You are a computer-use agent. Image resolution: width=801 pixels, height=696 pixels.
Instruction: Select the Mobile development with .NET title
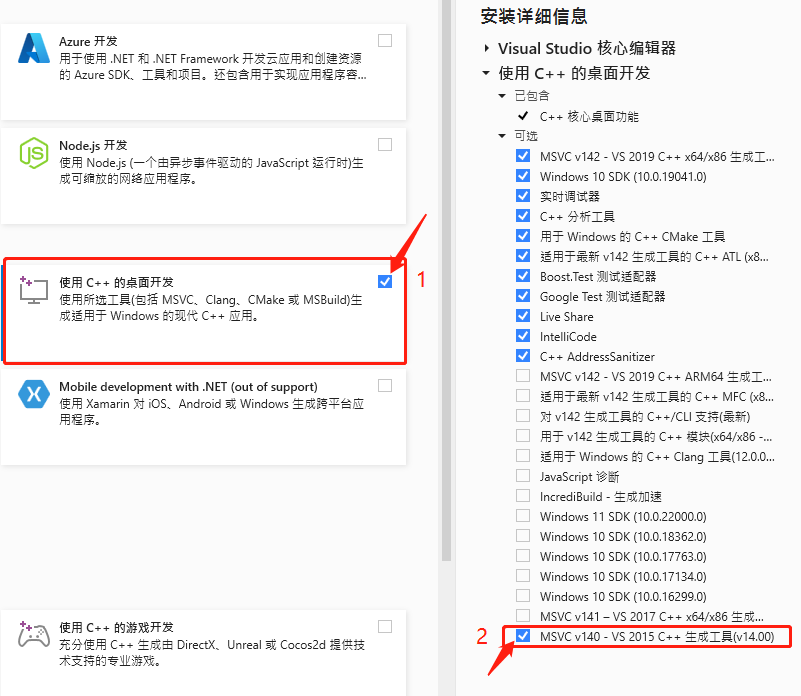pos(189,387)
